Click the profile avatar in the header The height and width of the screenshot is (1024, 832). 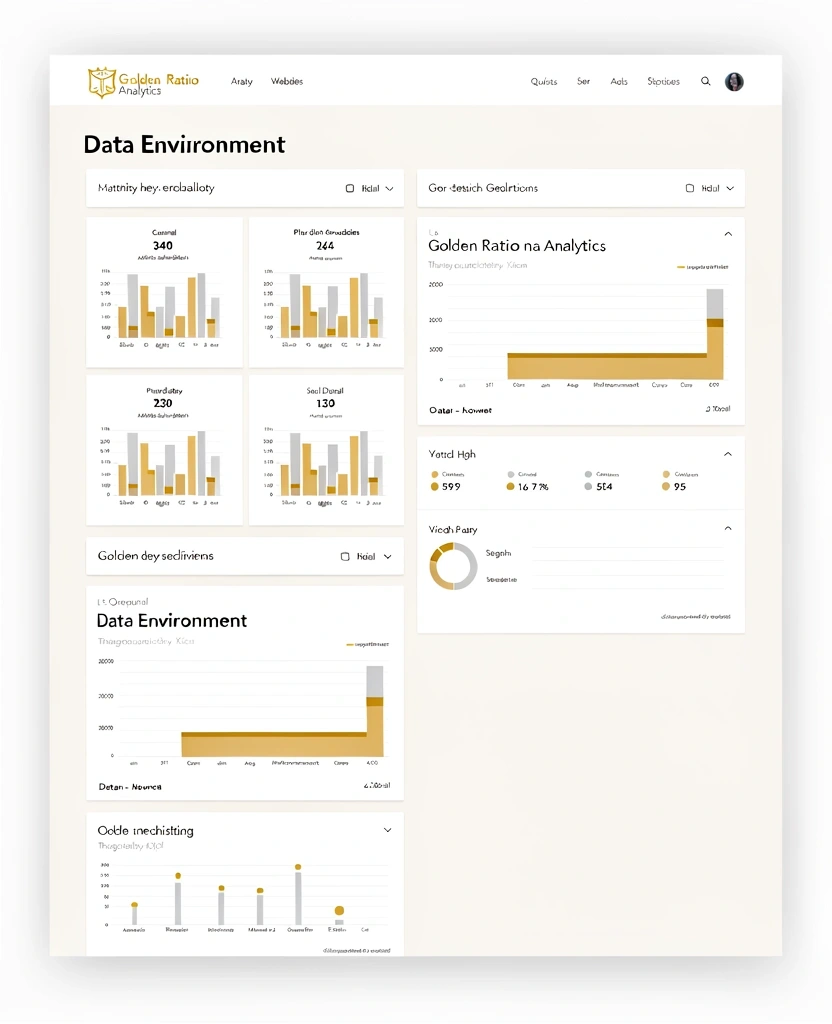click(734, 81)
